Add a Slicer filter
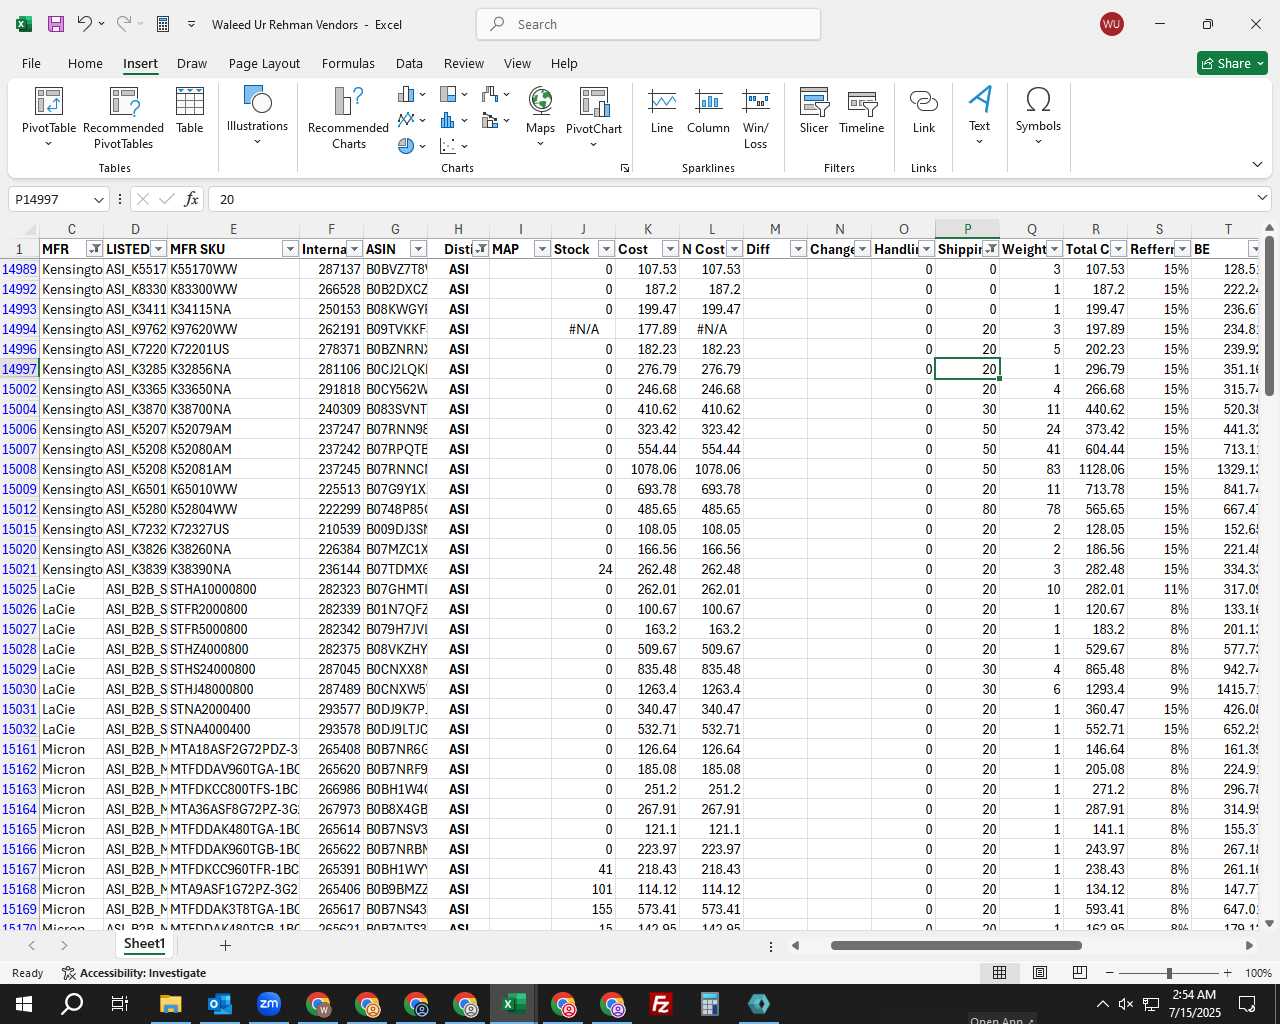The image size is (1280, 1024). [x=814, y=110]
